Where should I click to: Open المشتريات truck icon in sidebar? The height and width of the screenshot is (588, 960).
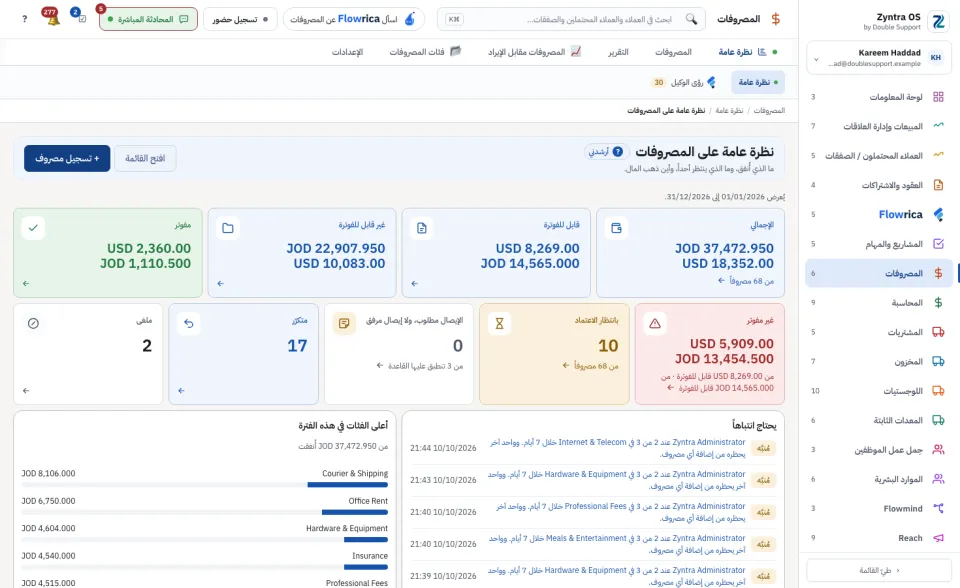tap(938, 332)
